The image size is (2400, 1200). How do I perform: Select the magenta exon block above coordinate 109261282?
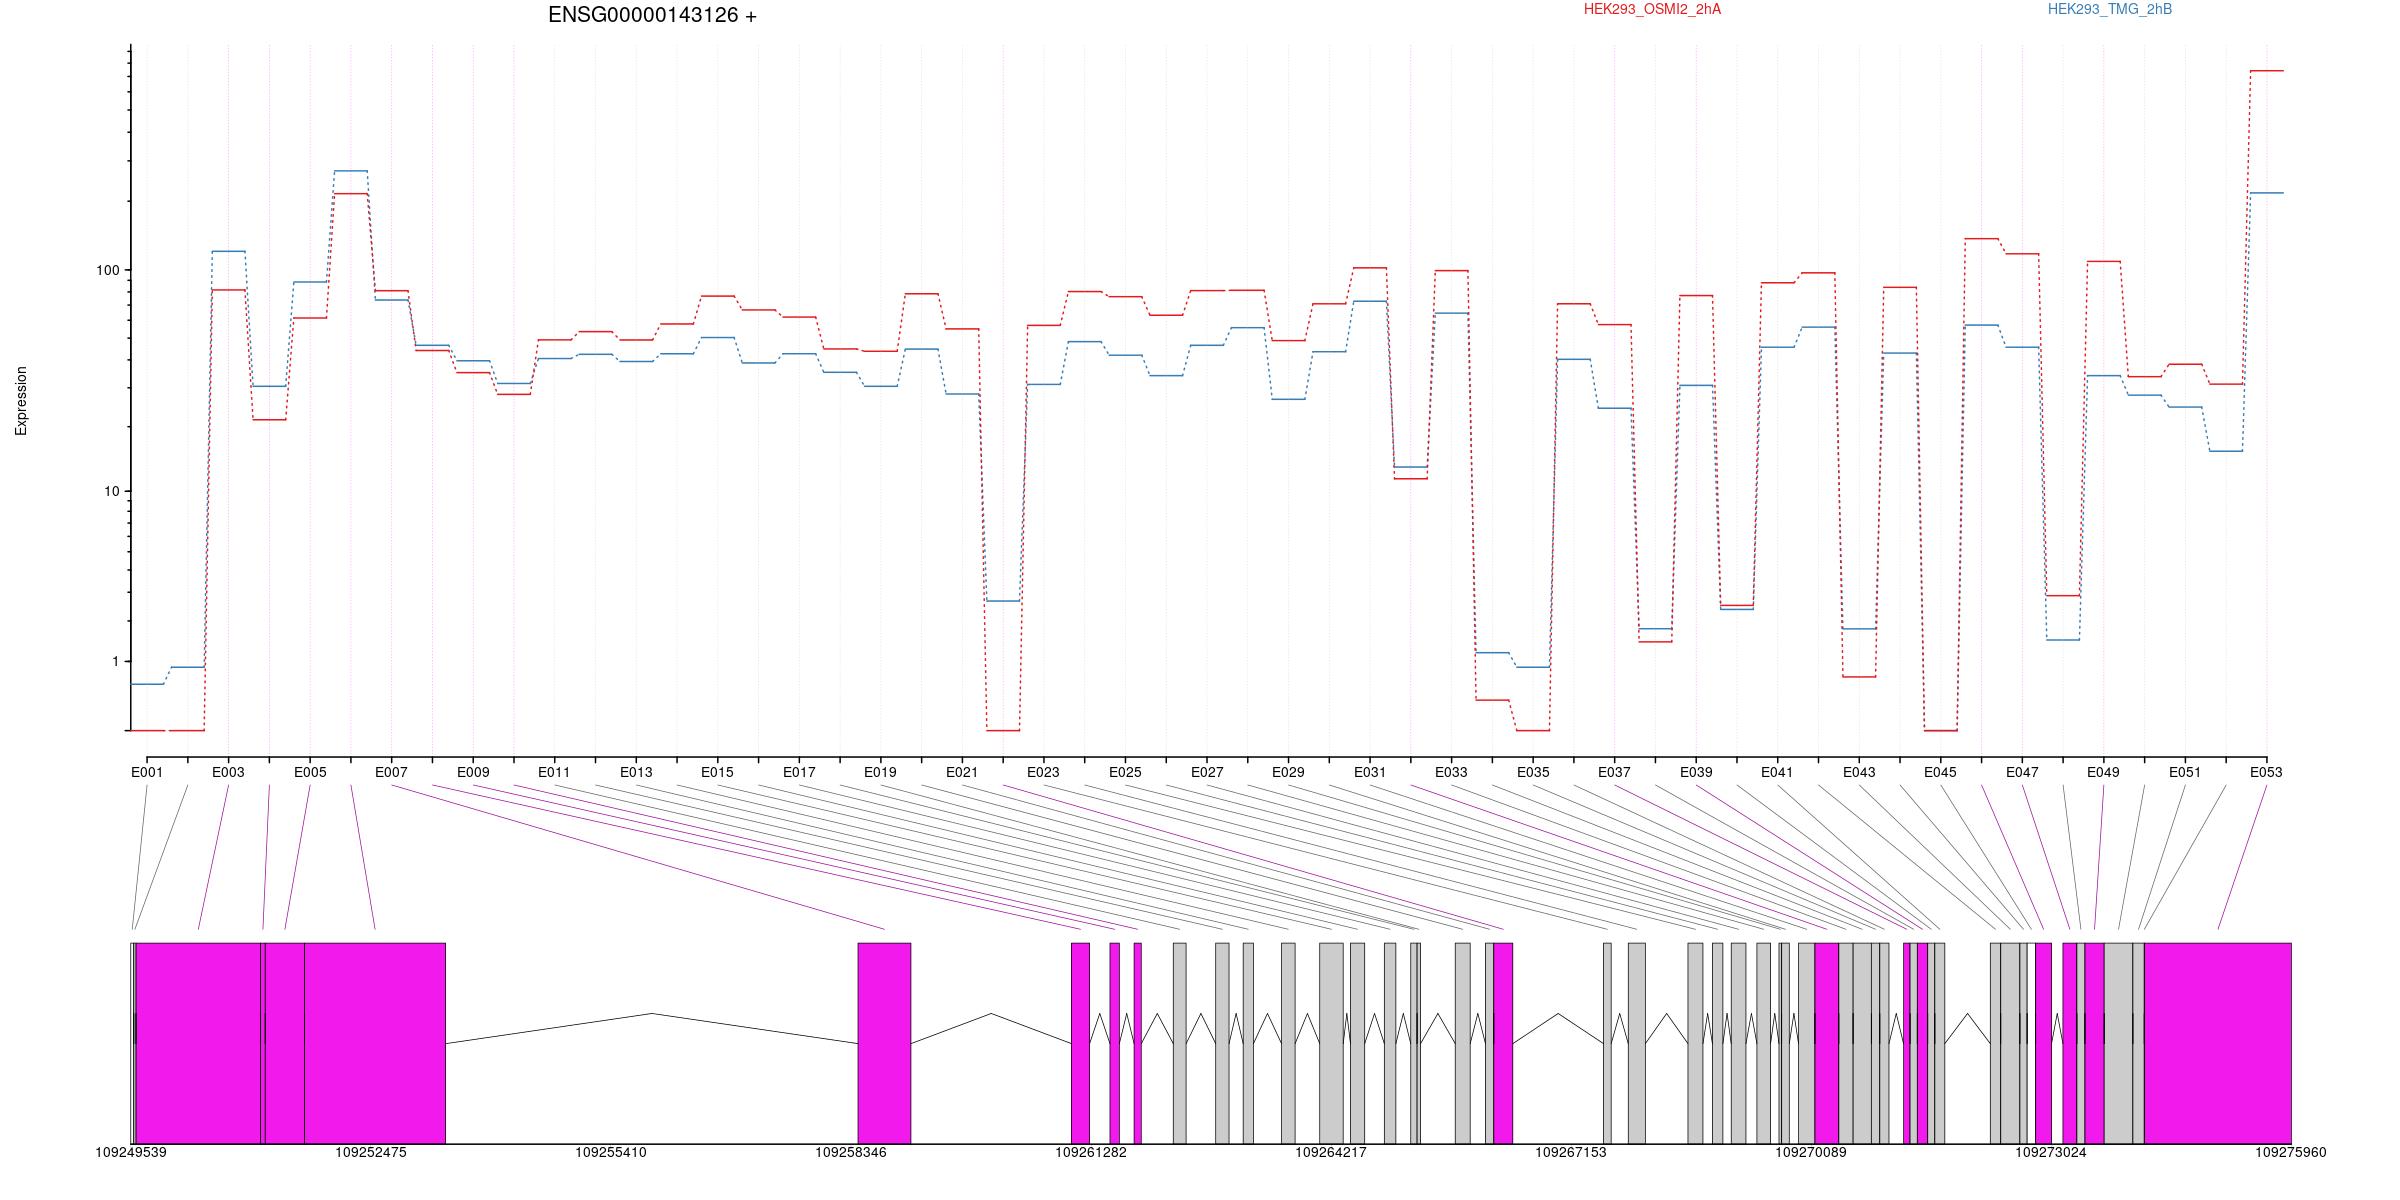pos(1080,1043)
